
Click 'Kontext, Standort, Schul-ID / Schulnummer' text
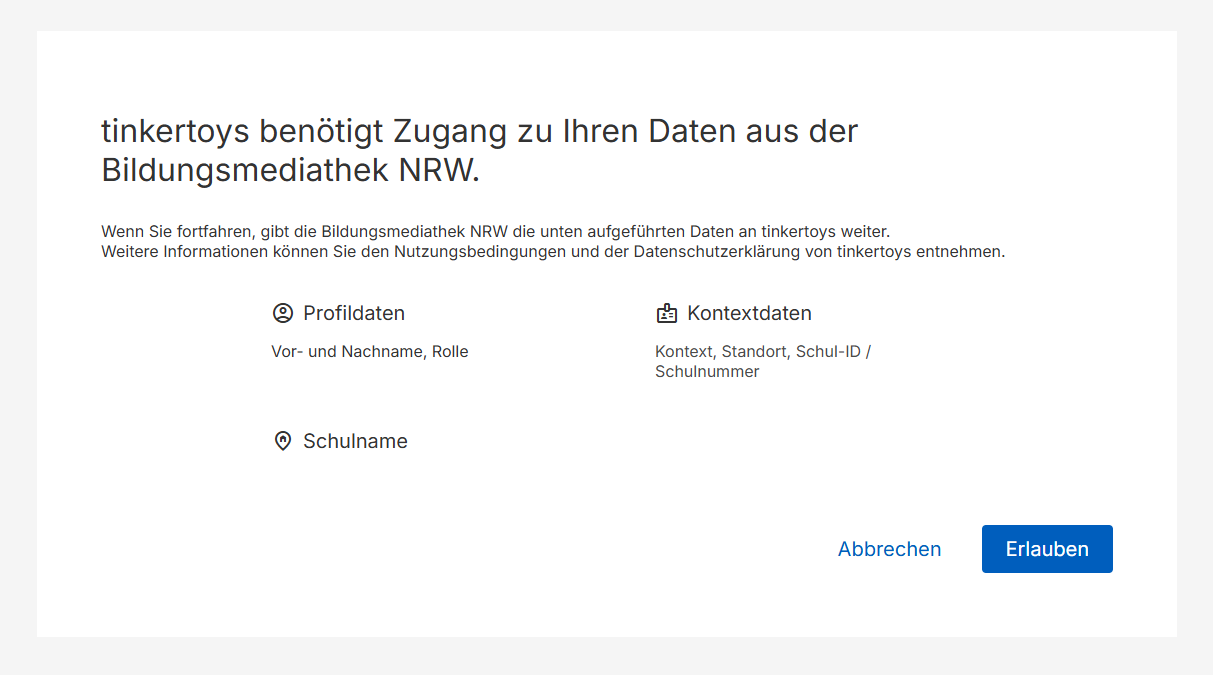click(x=763, y=362)
